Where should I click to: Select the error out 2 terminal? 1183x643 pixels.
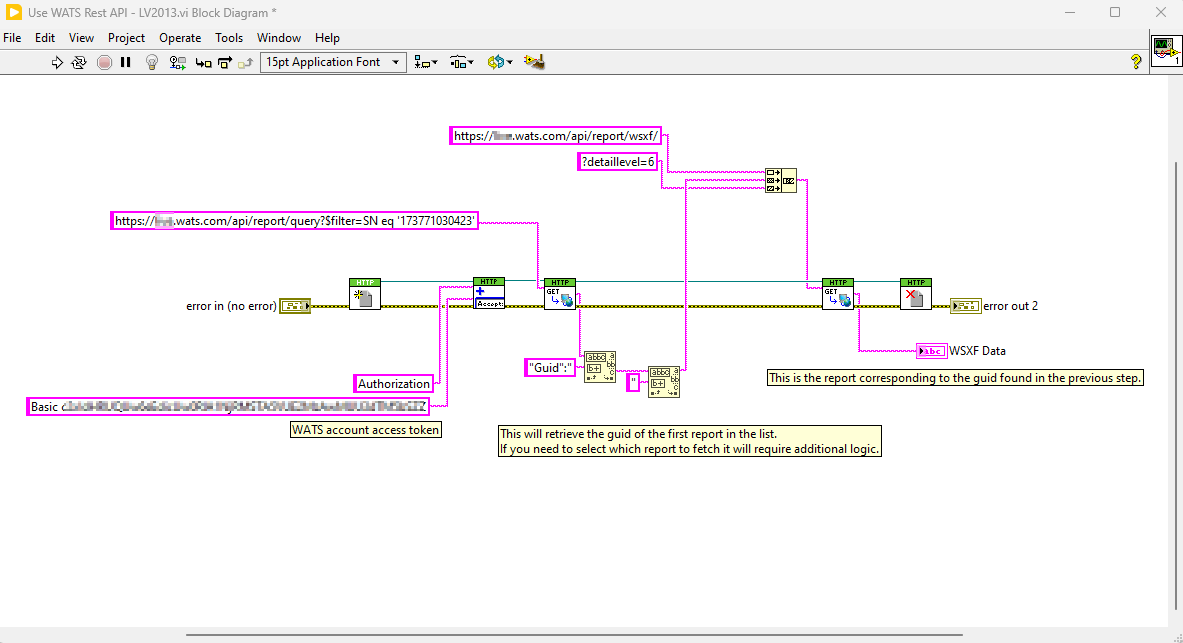pos(966,306)
